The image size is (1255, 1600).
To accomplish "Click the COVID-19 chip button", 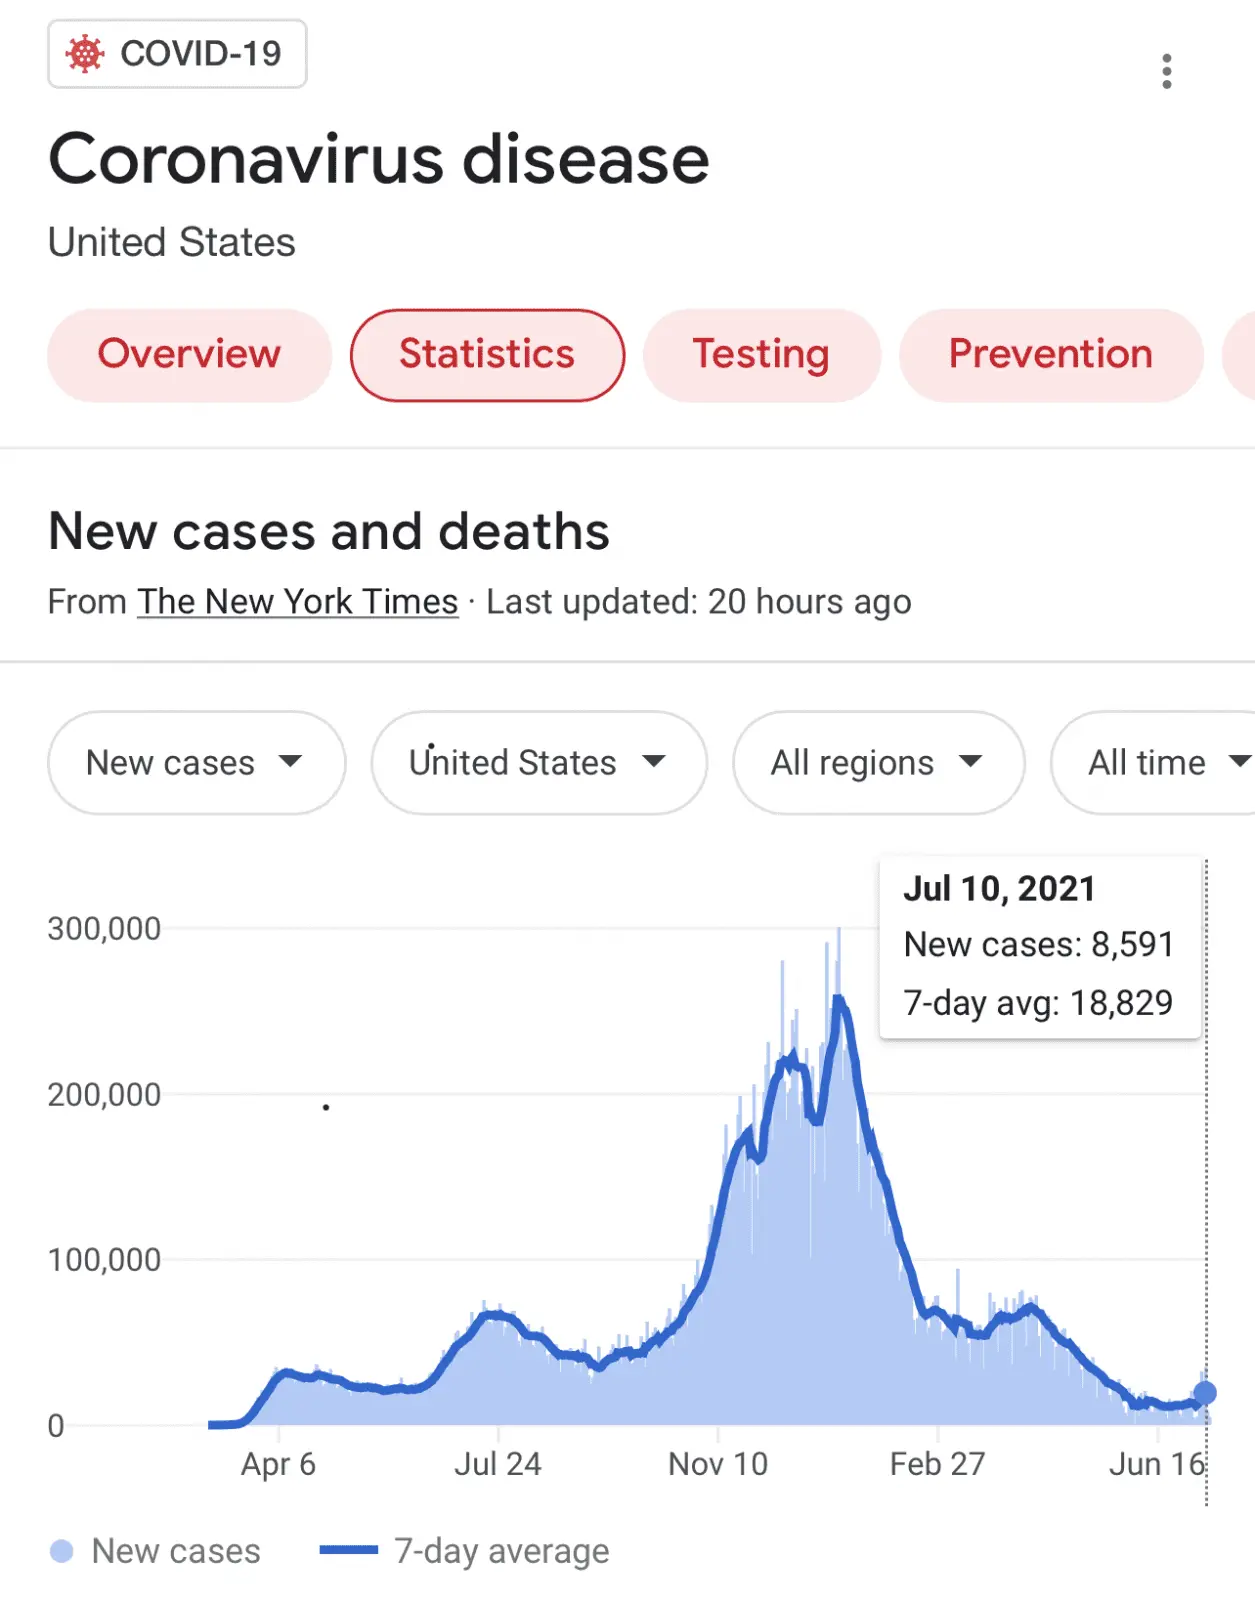I will tap(177, 54).
